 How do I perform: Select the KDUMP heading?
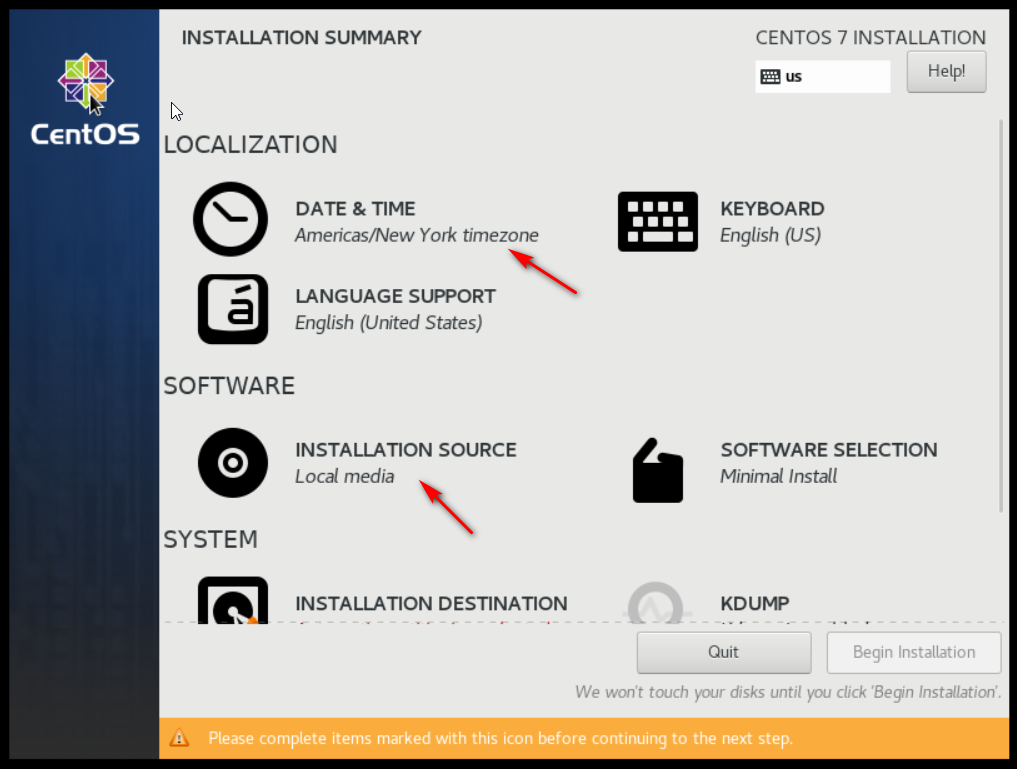(x=755, y=603)
